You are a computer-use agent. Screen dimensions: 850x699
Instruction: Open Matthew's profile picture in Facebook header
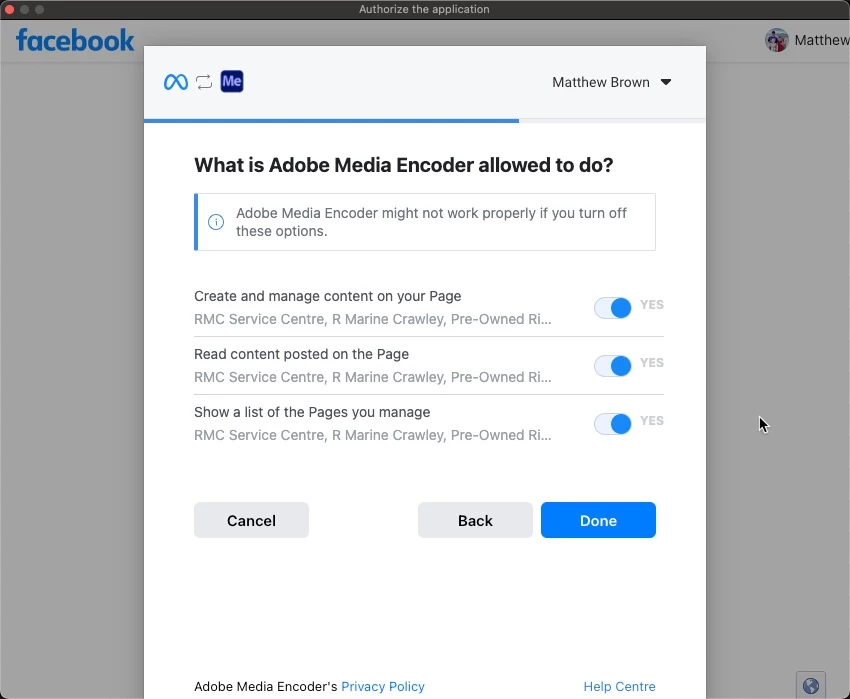[776, 40]
